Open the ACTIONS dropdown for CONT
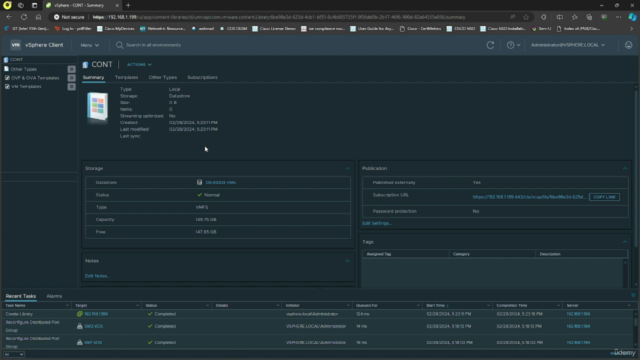 139,64
